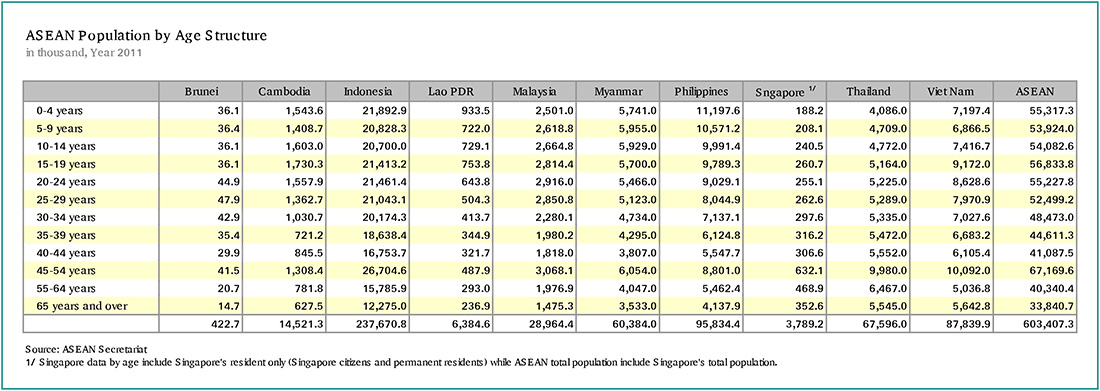The height and width of the screenshot is (391, 1100).
Task: Click Myanmar 30-34 years value 4,734.0
Action: (x=638, y=217)
